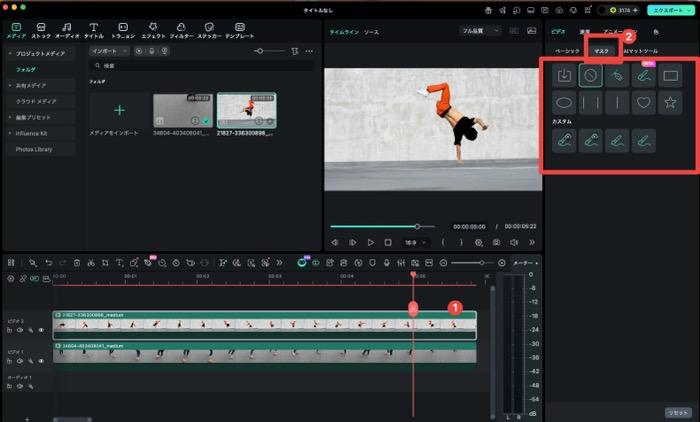Select the first custom mask preset
Viewport: 700px width, 422px height.
tap(564, 141)
